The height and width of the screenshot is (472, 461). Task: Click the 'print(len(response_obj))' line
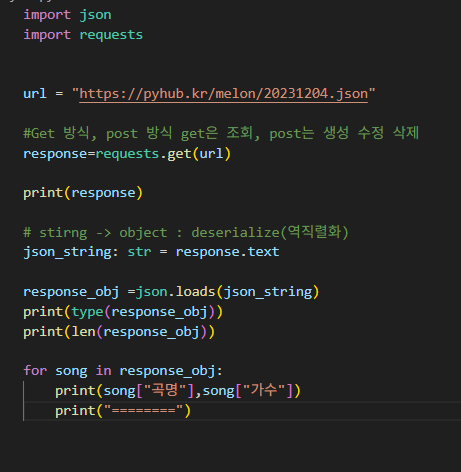tap(119, 332)
